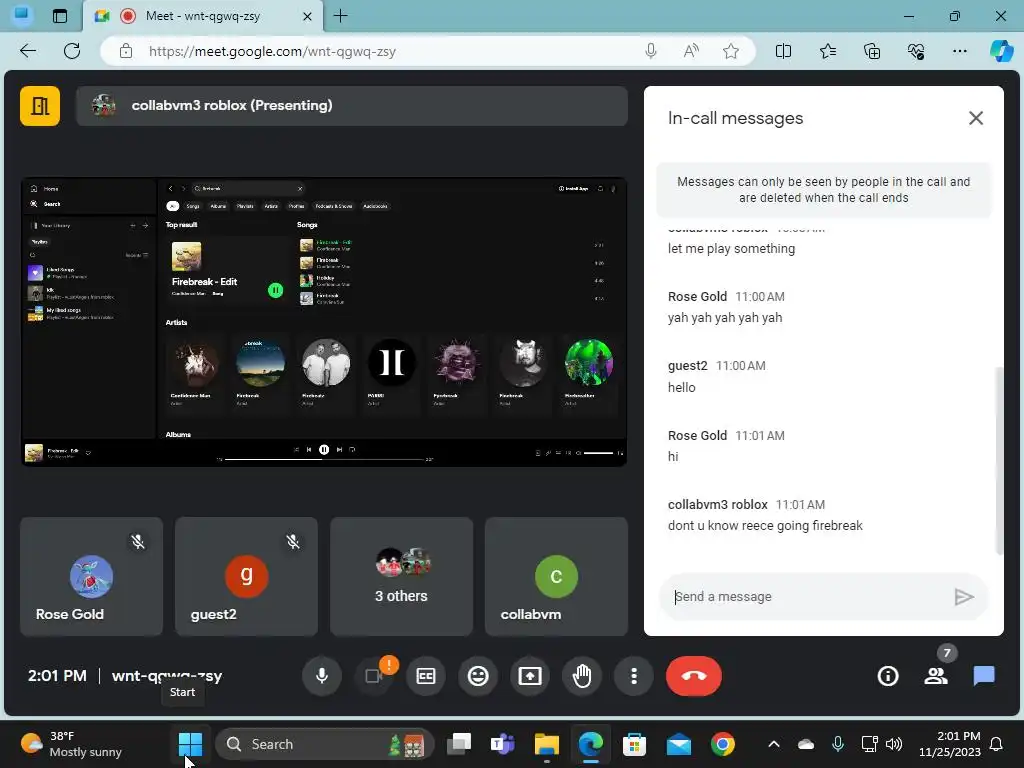Click the taskbar Search box
The image size is (1024, 768).
click(x=325, y=744)
